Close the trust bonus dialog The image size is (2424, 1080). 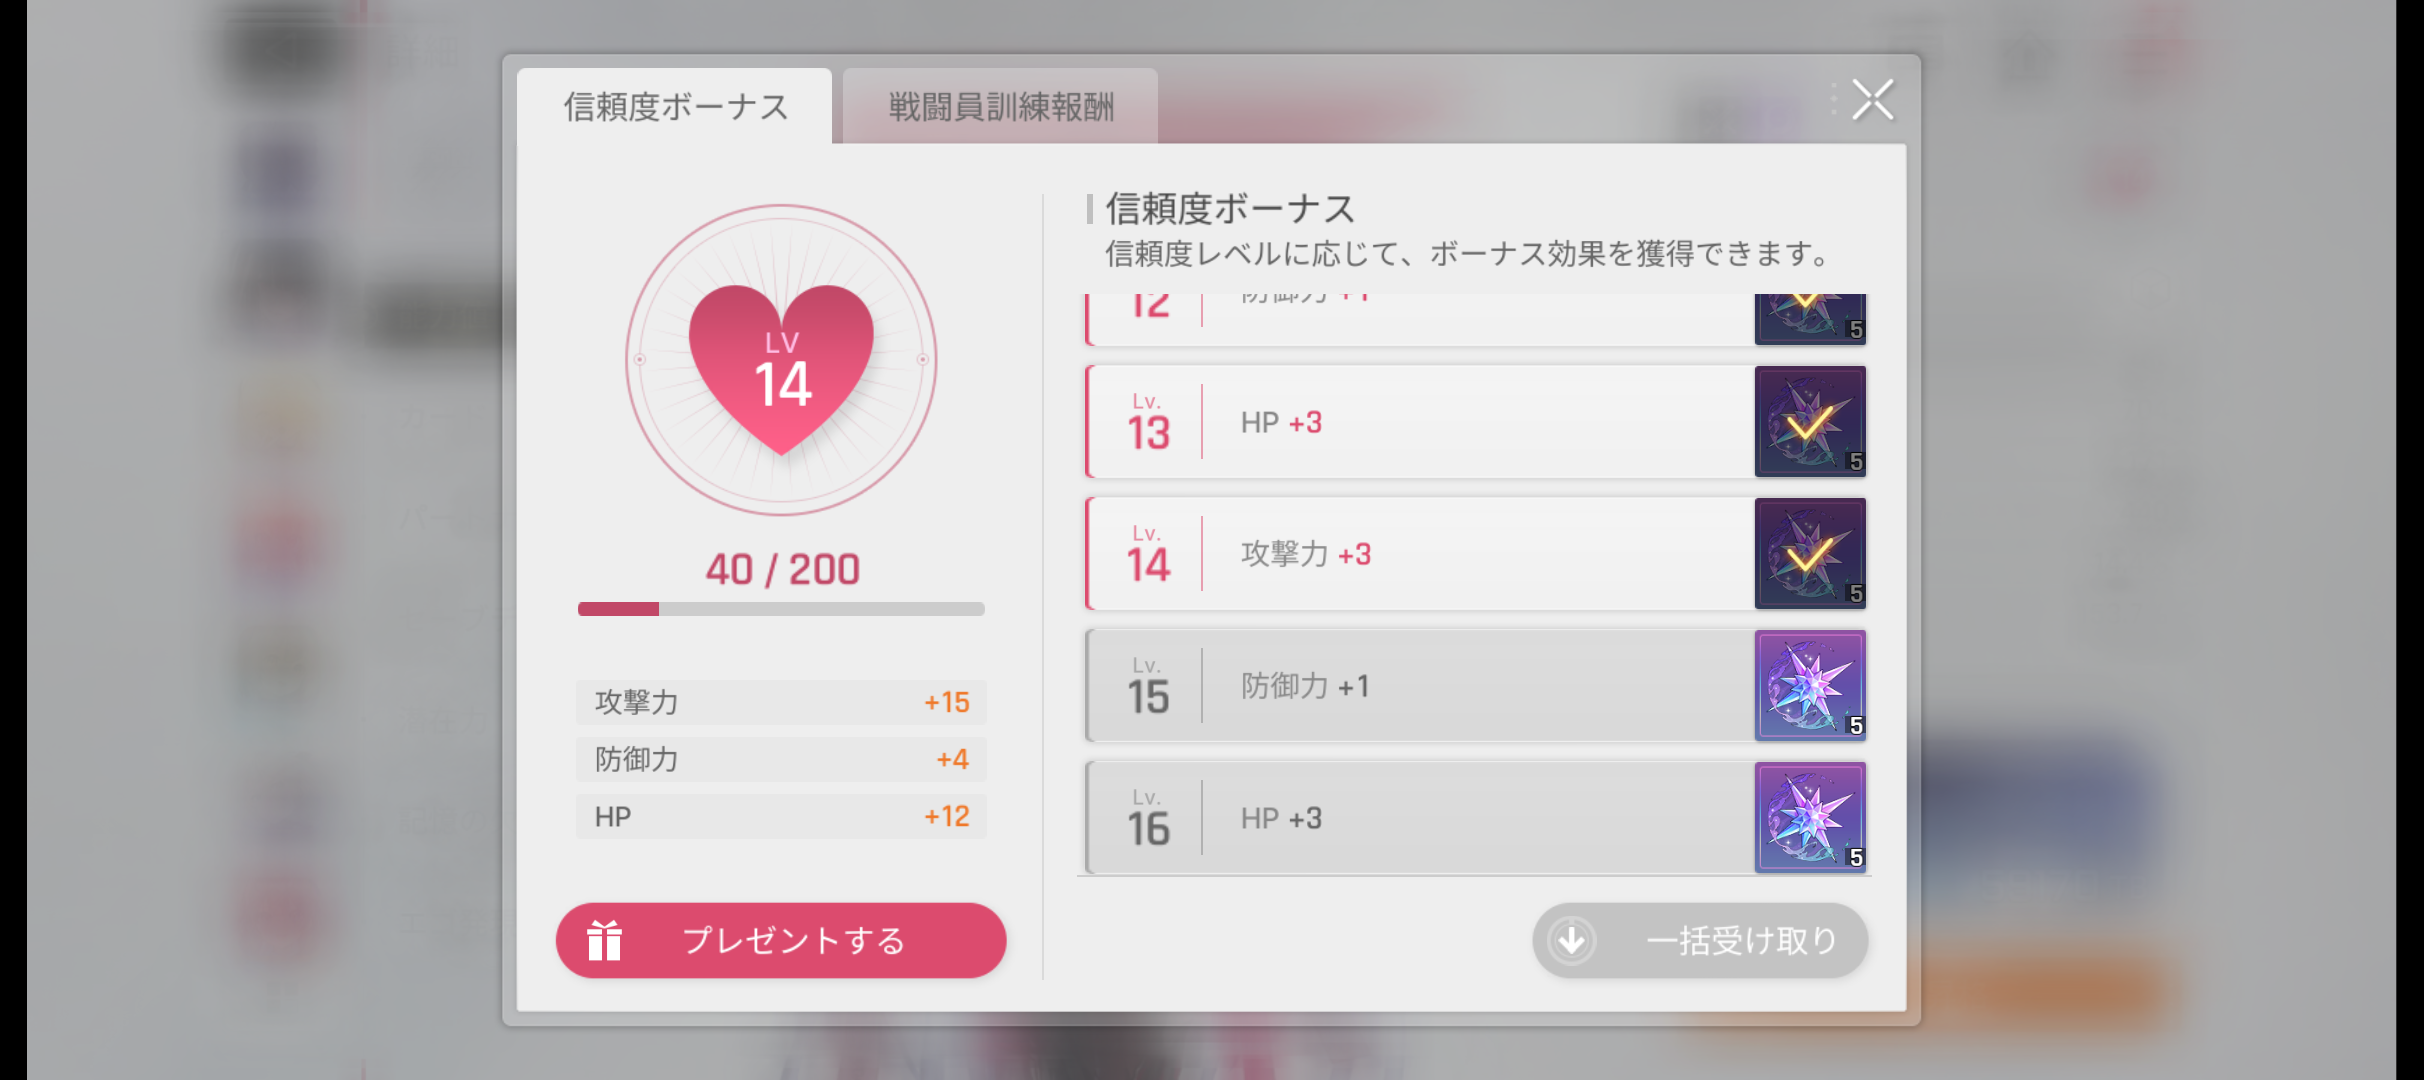click(x=1872, y=100)
